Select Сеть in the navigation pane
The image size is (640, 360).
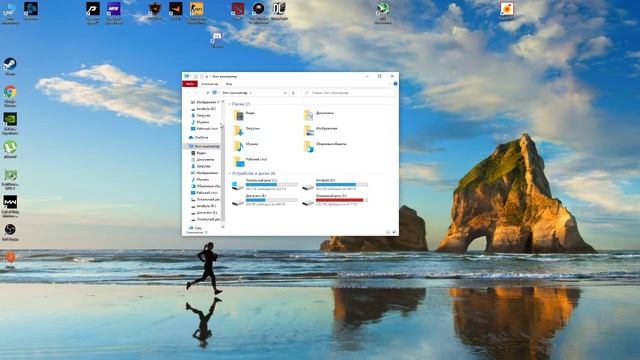(195, 228)
